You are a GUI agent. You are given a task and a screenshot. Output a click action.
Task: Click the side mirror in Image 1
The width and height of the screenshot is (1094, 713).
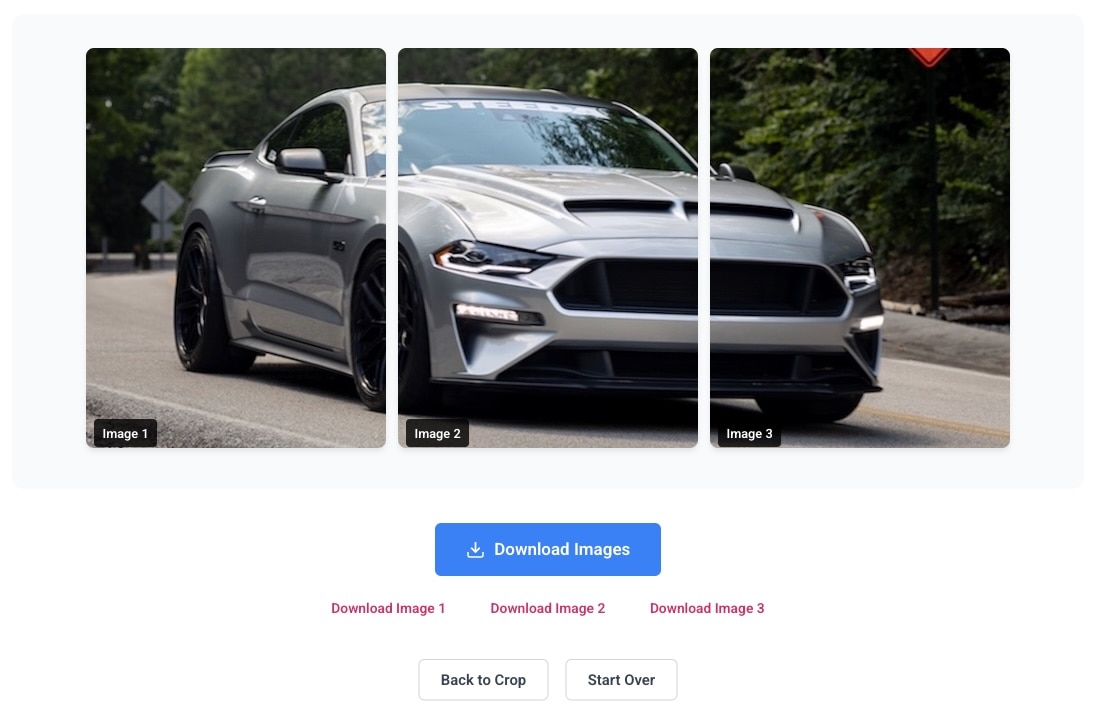tap(305, 164)
